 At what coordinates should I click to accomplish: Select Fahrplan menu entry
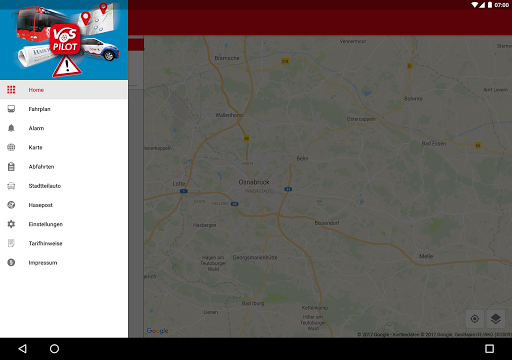(64, 109)
